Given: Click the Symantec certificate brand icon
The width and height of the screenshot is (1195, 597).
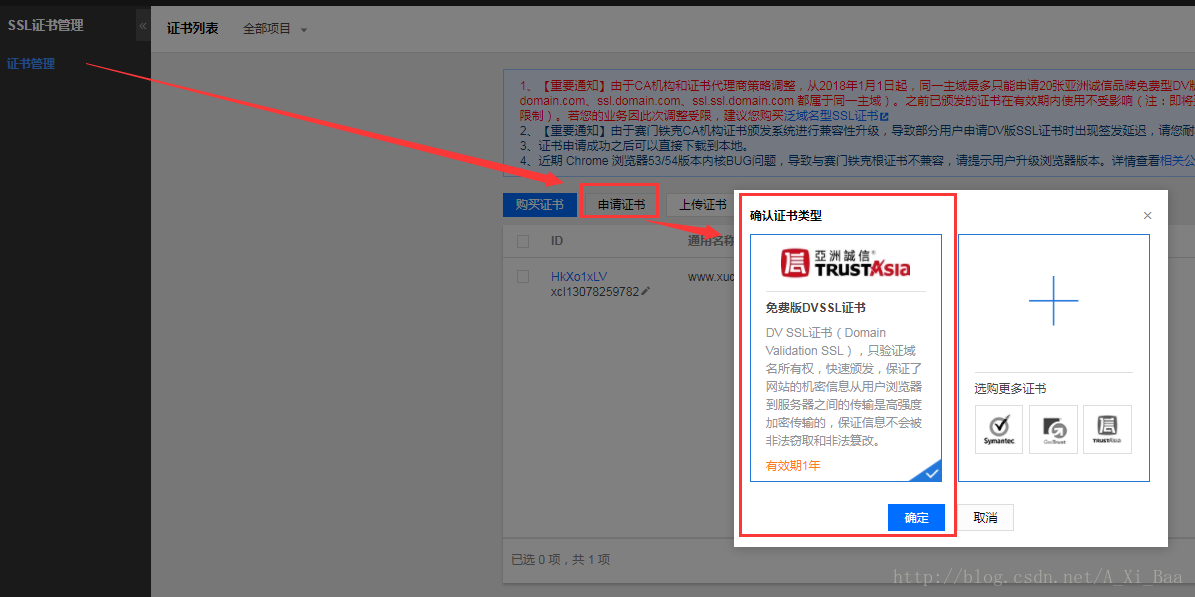Looking at the screenshot, I should coord(998,429).
